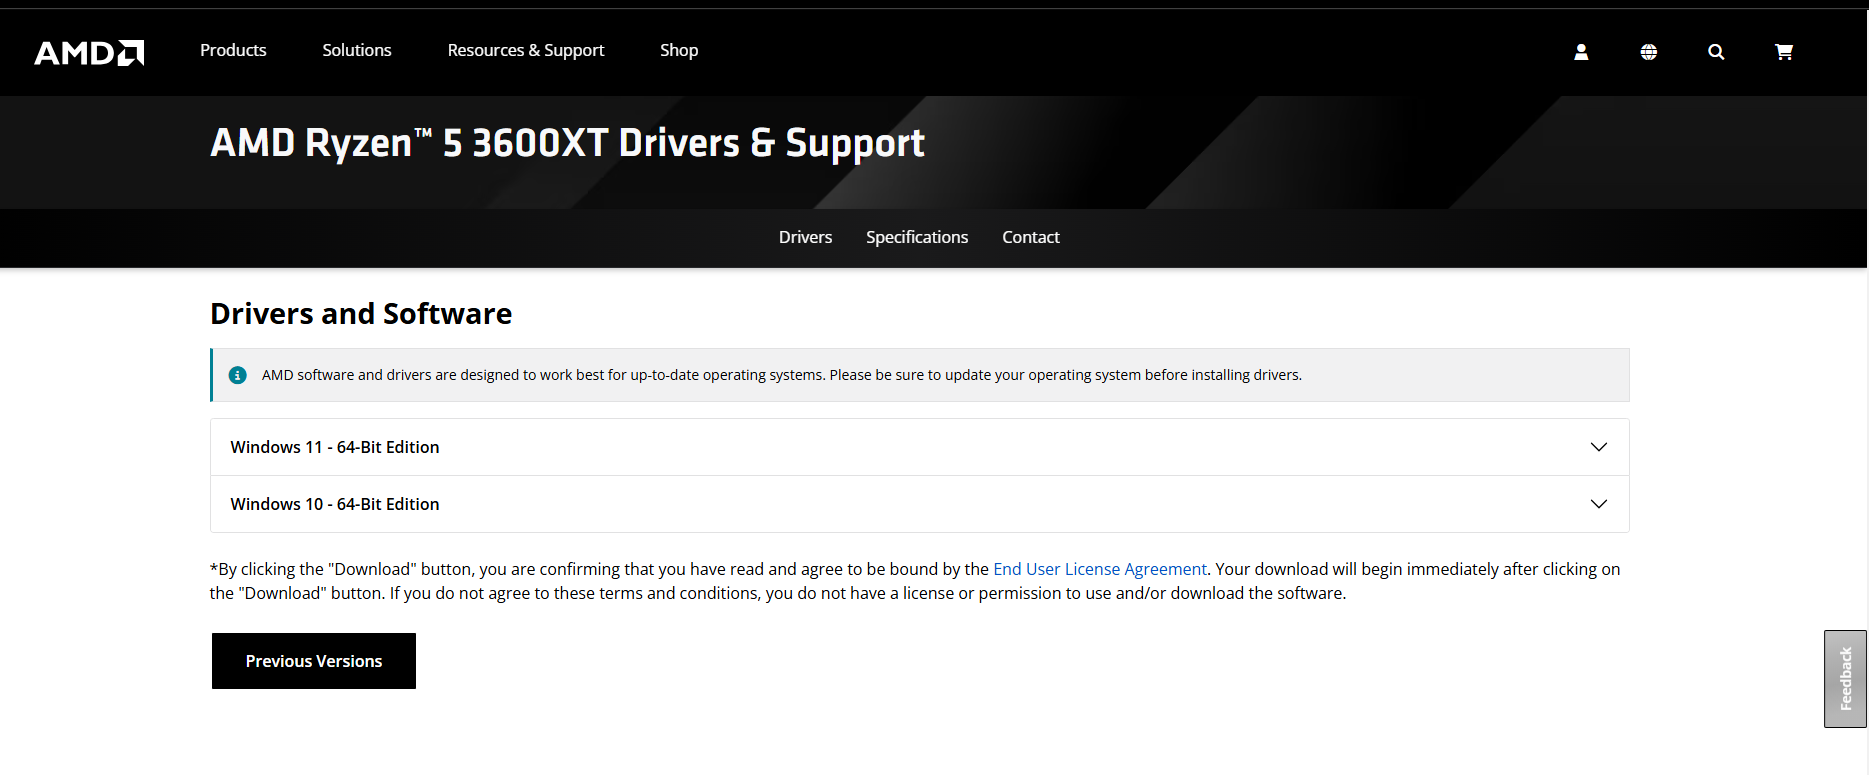
Task: Click the AMD Ryzen 5 3600XT page title
Action: coord(567,143)
